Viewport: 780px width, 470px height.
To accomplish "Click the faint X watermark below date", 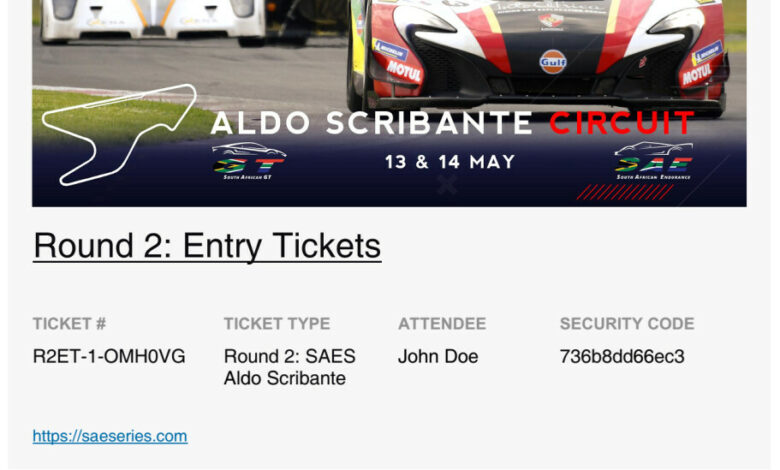I will coord(447,184).
